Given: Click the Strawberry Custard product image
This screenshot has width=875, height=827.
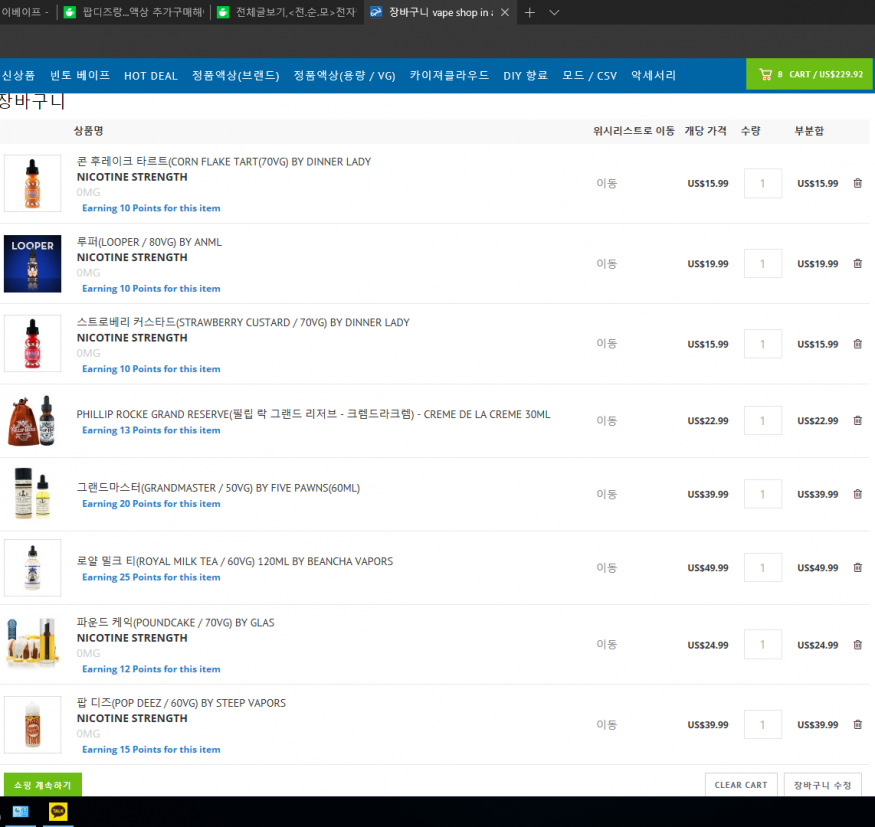Looking at the screenshot, I should click(32, 343).
